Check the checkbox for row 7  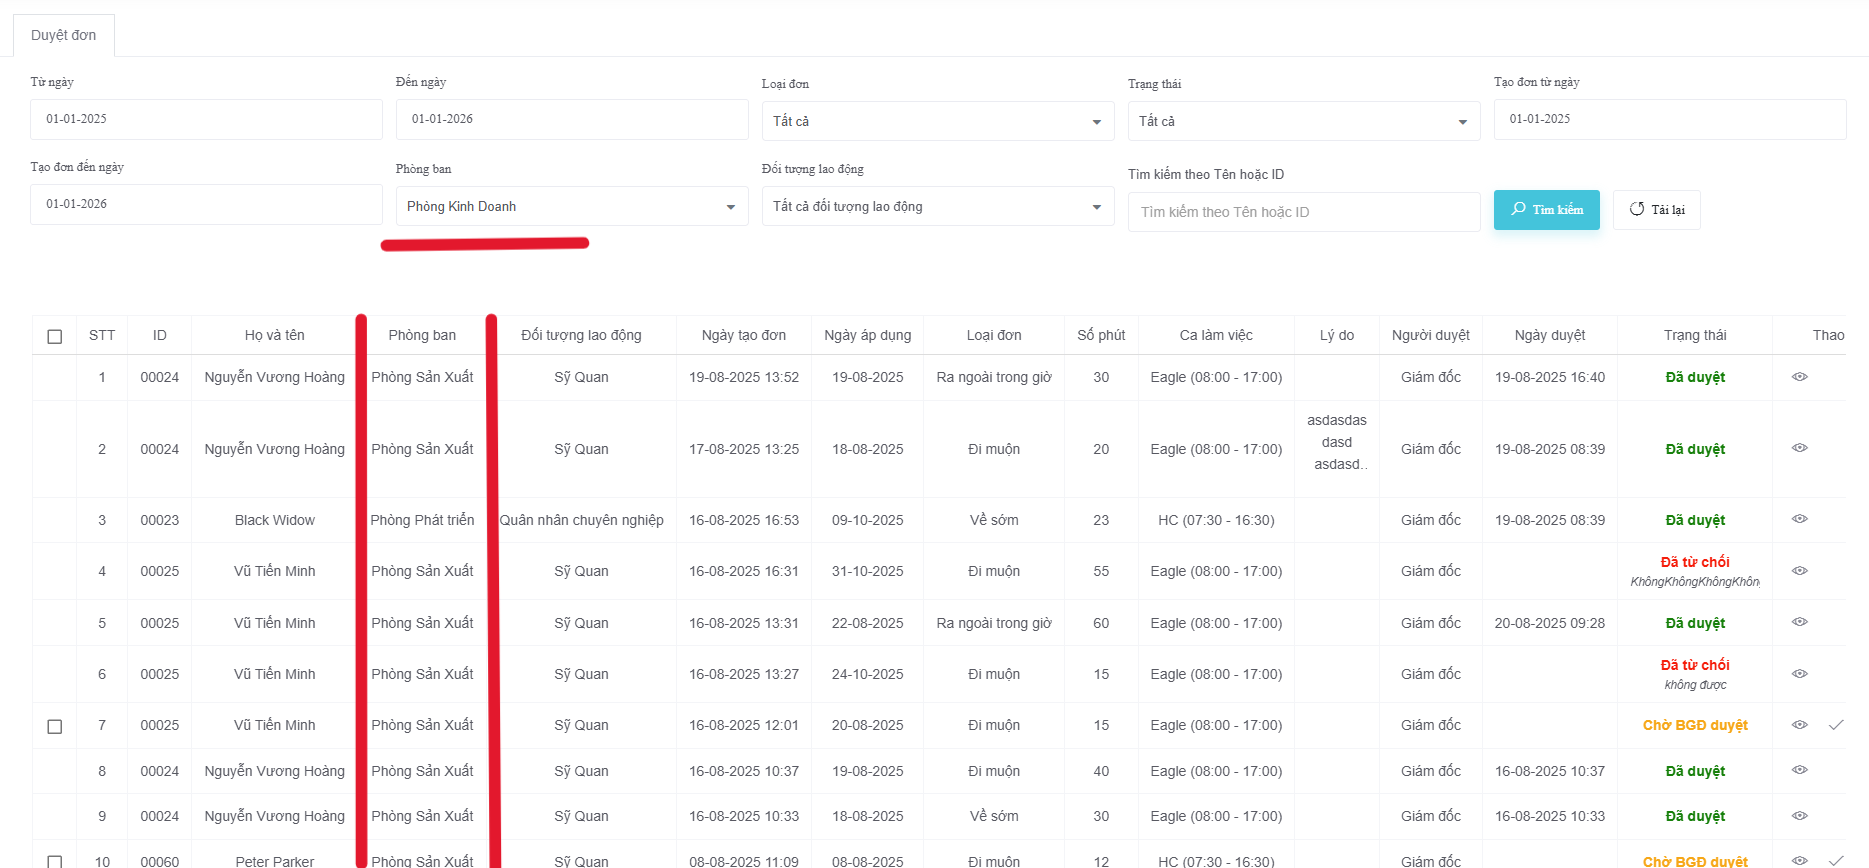[55, 726]
